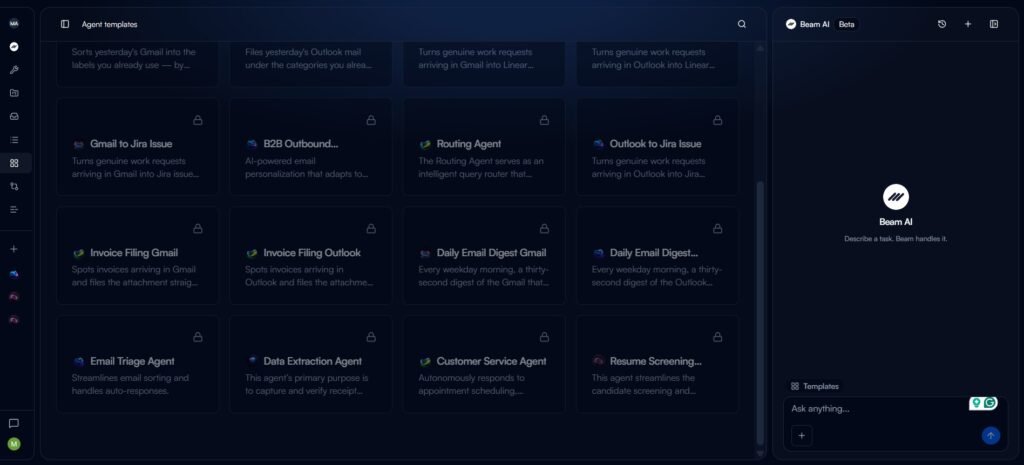
Task: Click lock icon on Gmail to Jira Issue
Action: [197, 120]
